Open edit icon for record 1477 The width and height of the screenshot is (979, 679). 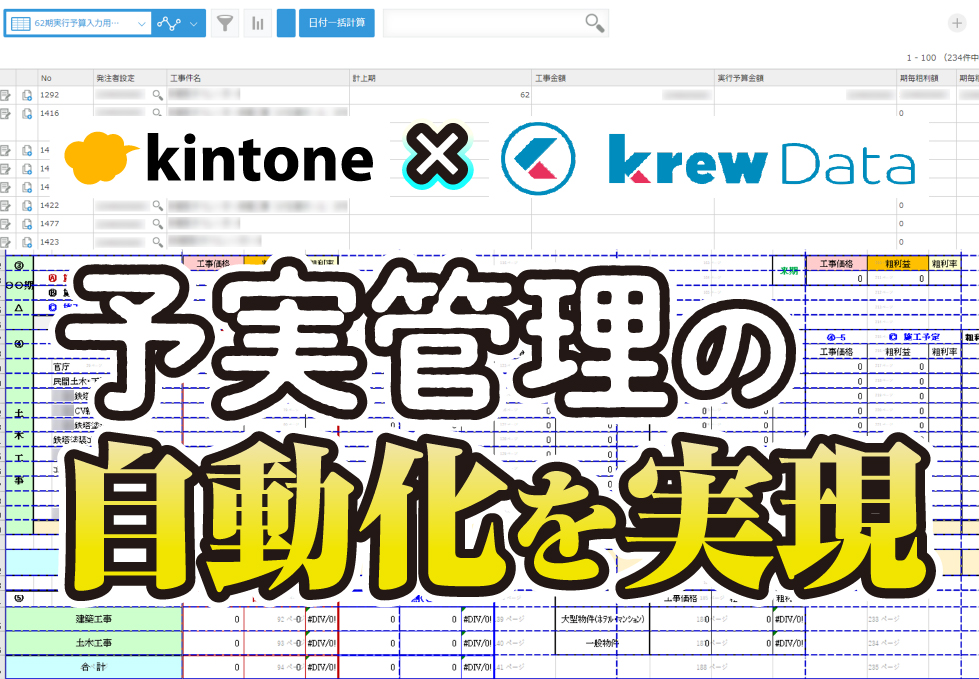pyautogui.click(x=6, y=223)
